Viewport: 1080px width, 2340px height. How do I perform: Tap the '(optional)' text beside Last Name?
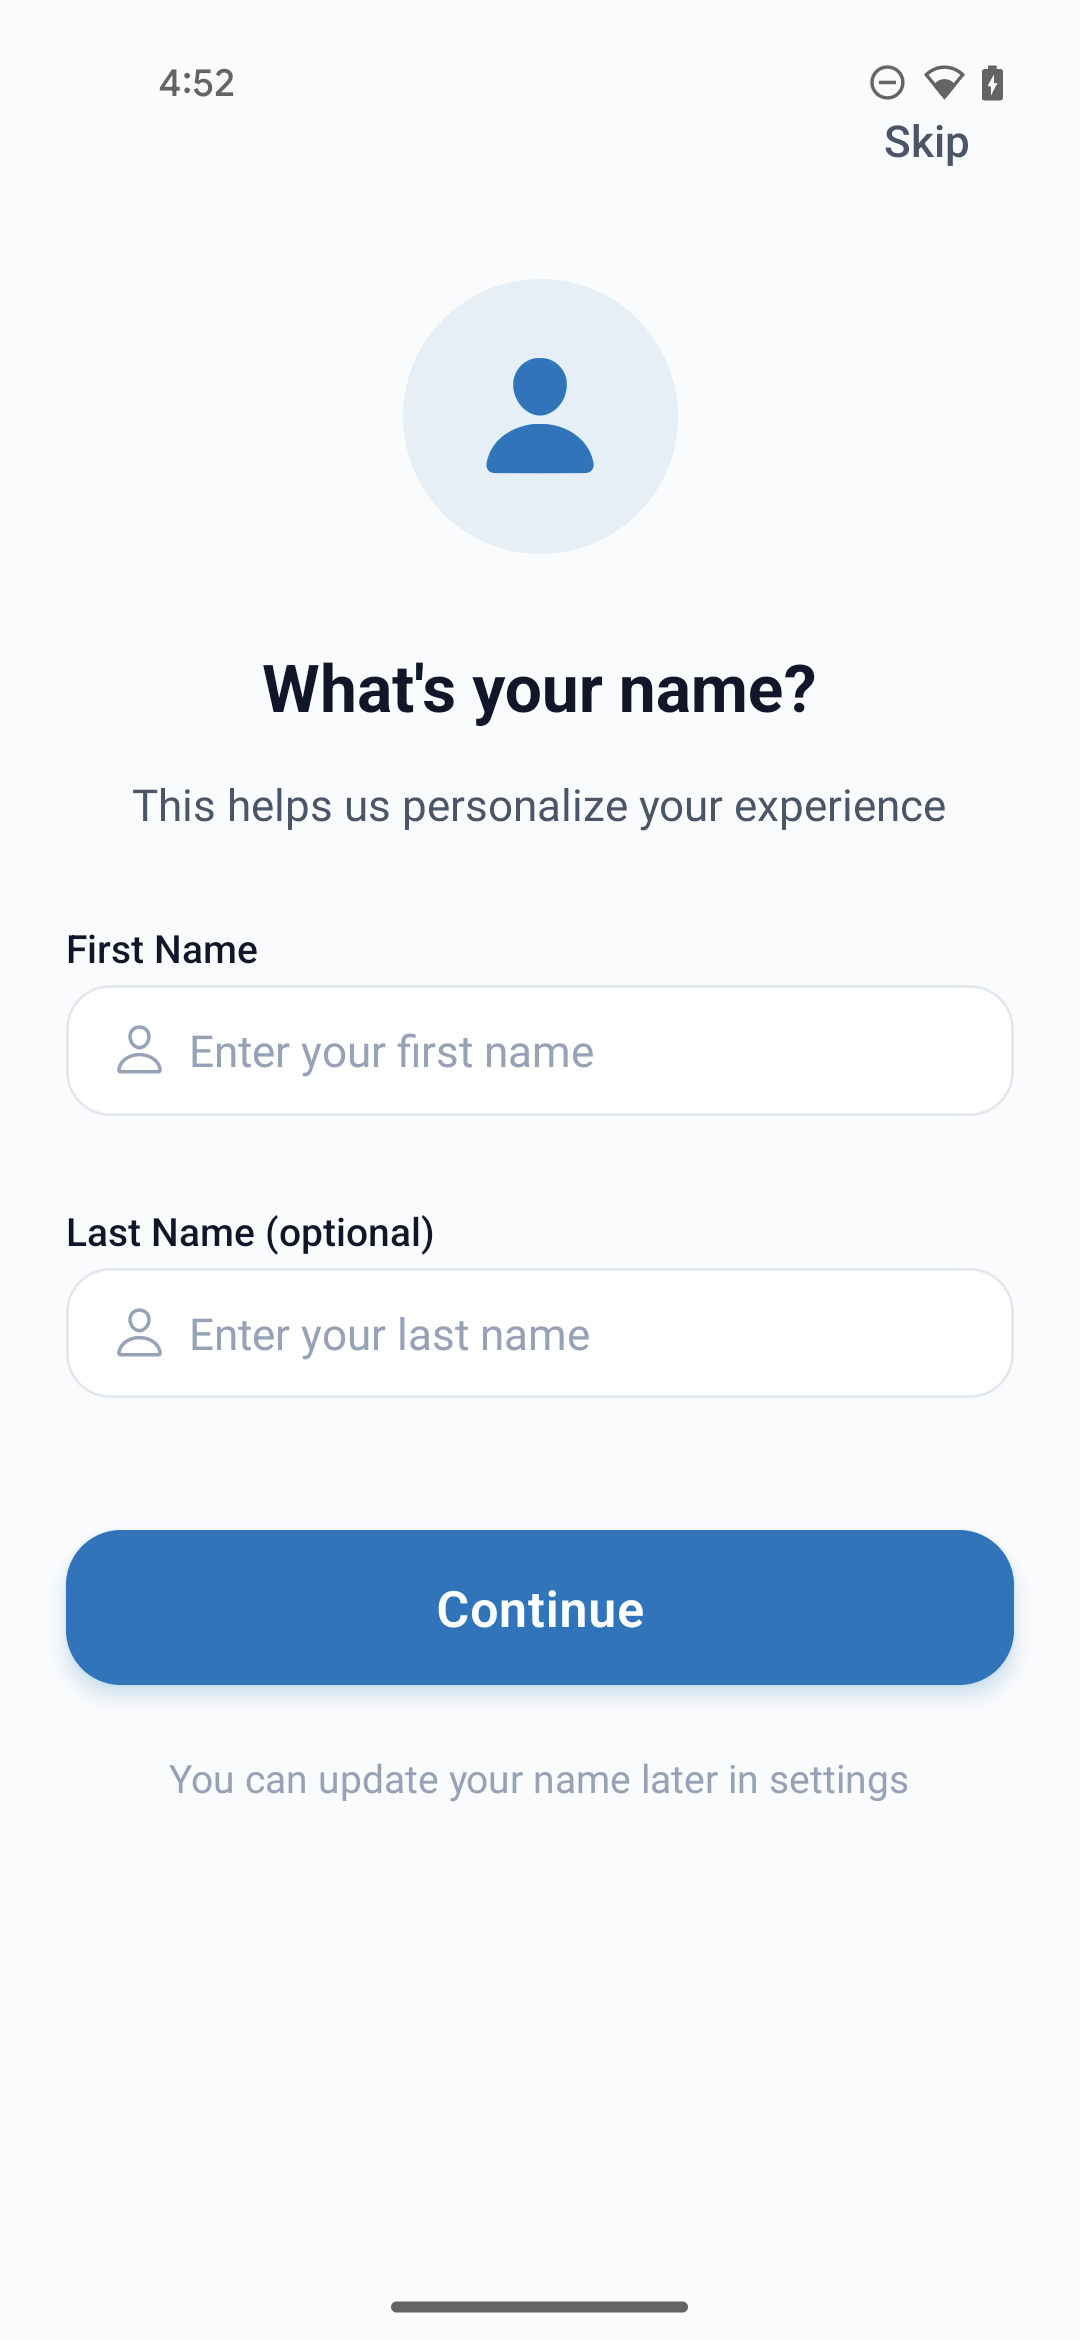350,1233
